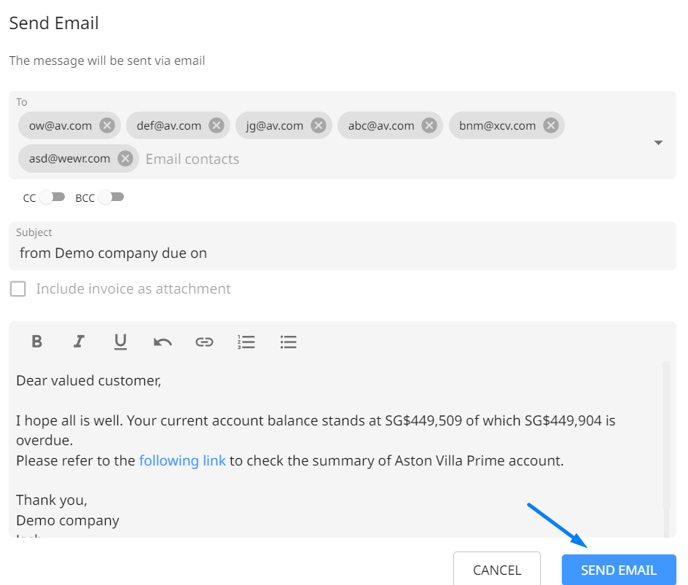The image size is (688, 585).
Task: Turn on the BCC toggle
Action: [x=111, y=197]
